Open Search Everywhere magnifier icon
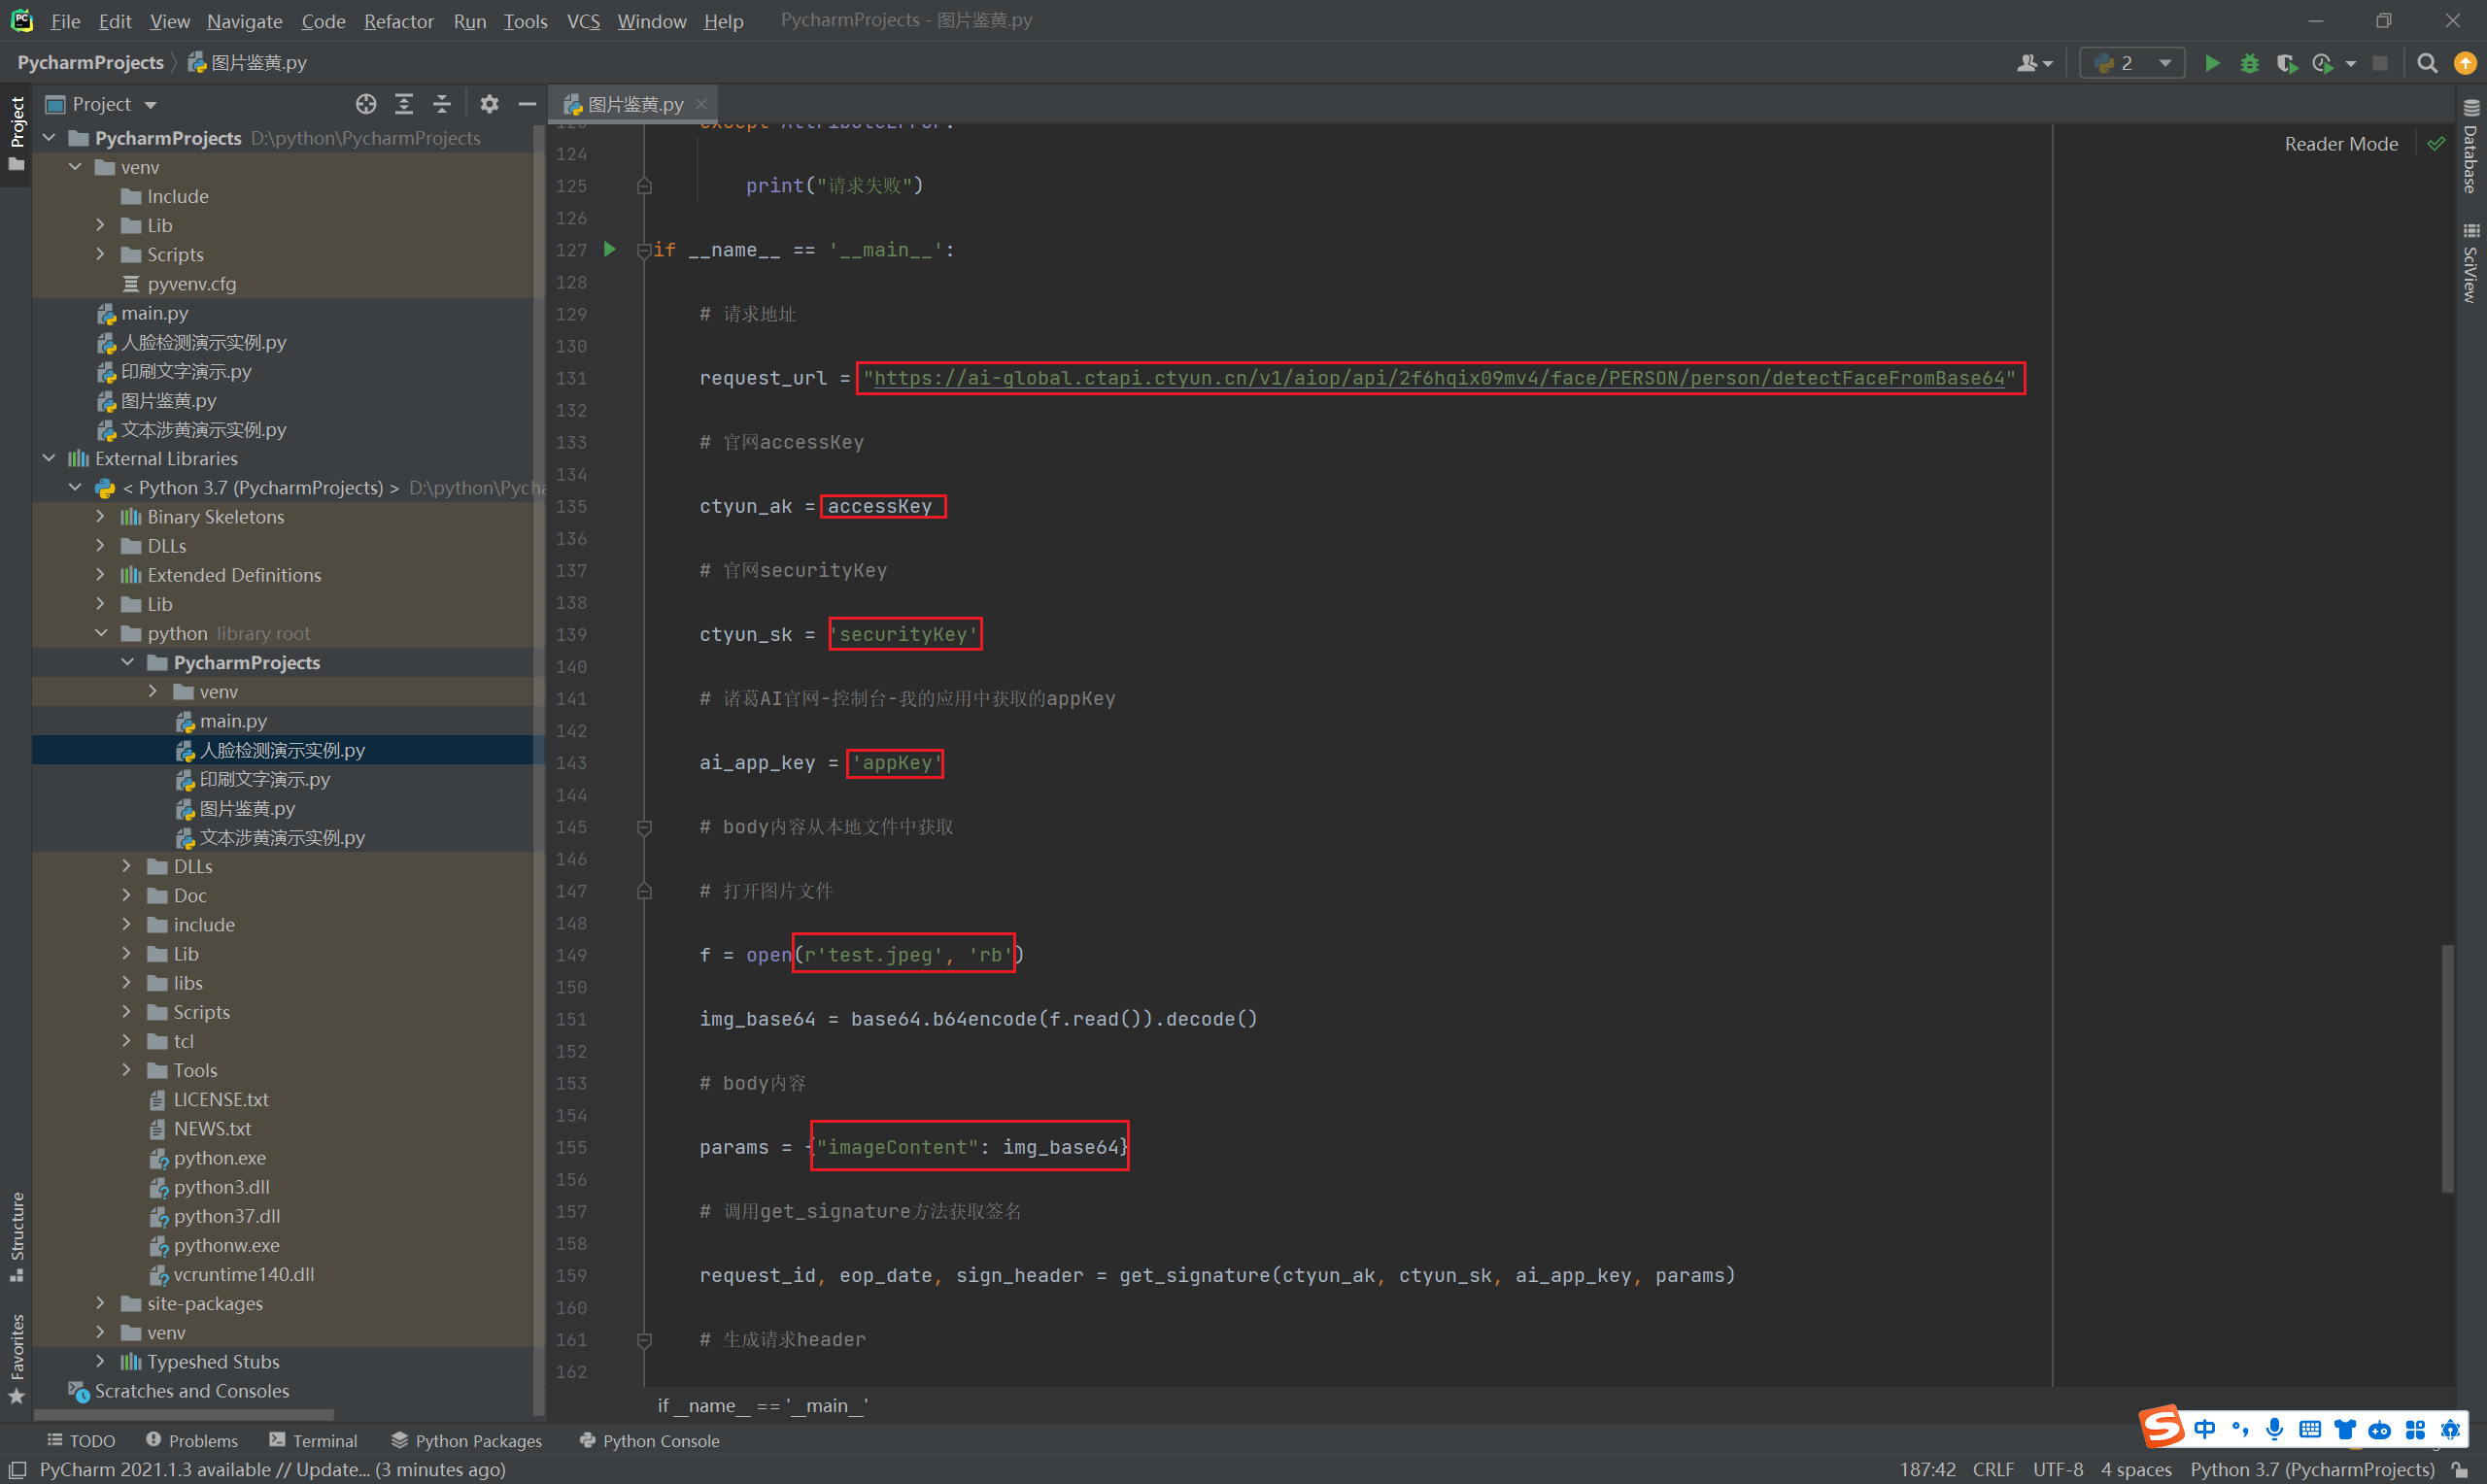 (x=2426, y=63)
